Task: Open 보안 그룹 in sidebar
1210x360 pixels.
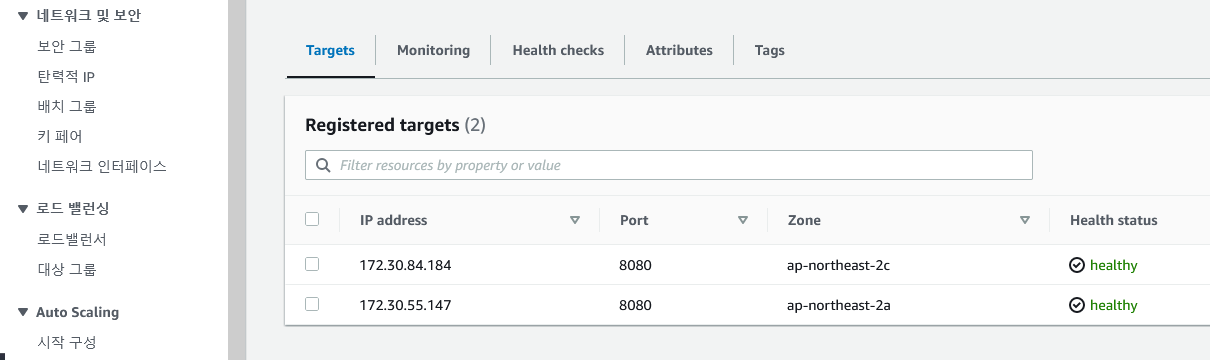Action: click(x=67, y=46)
